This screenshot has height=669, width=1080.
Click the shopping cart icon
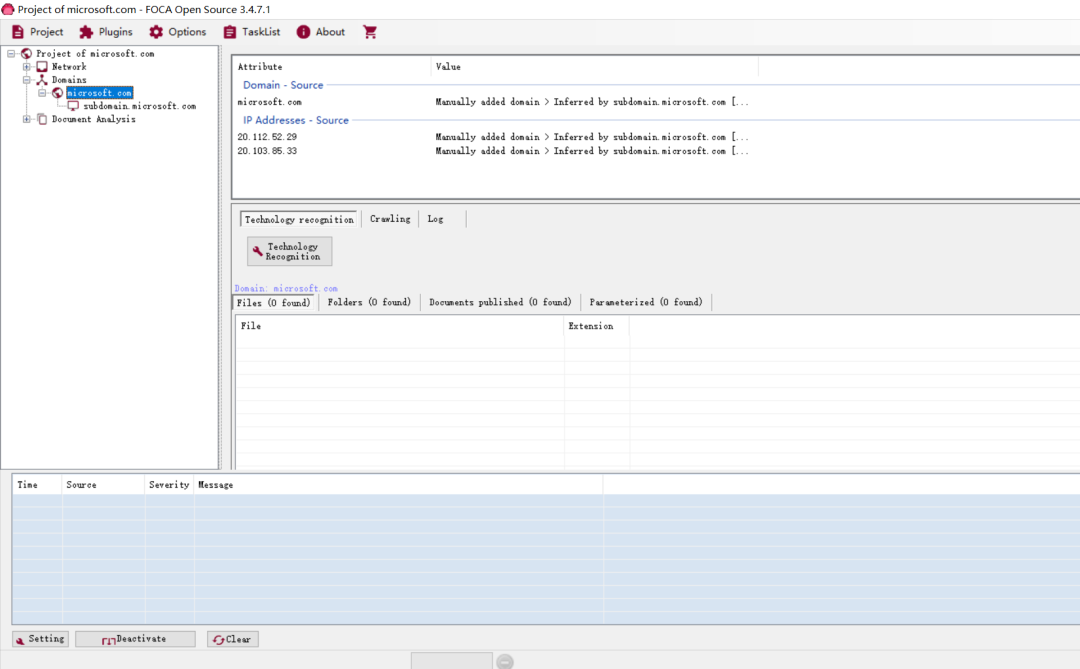point(370,32)
